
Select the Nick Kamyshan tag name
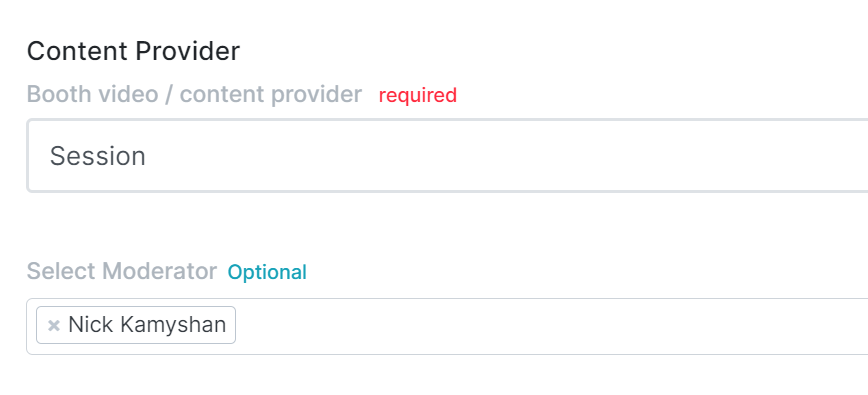[147, 325]
